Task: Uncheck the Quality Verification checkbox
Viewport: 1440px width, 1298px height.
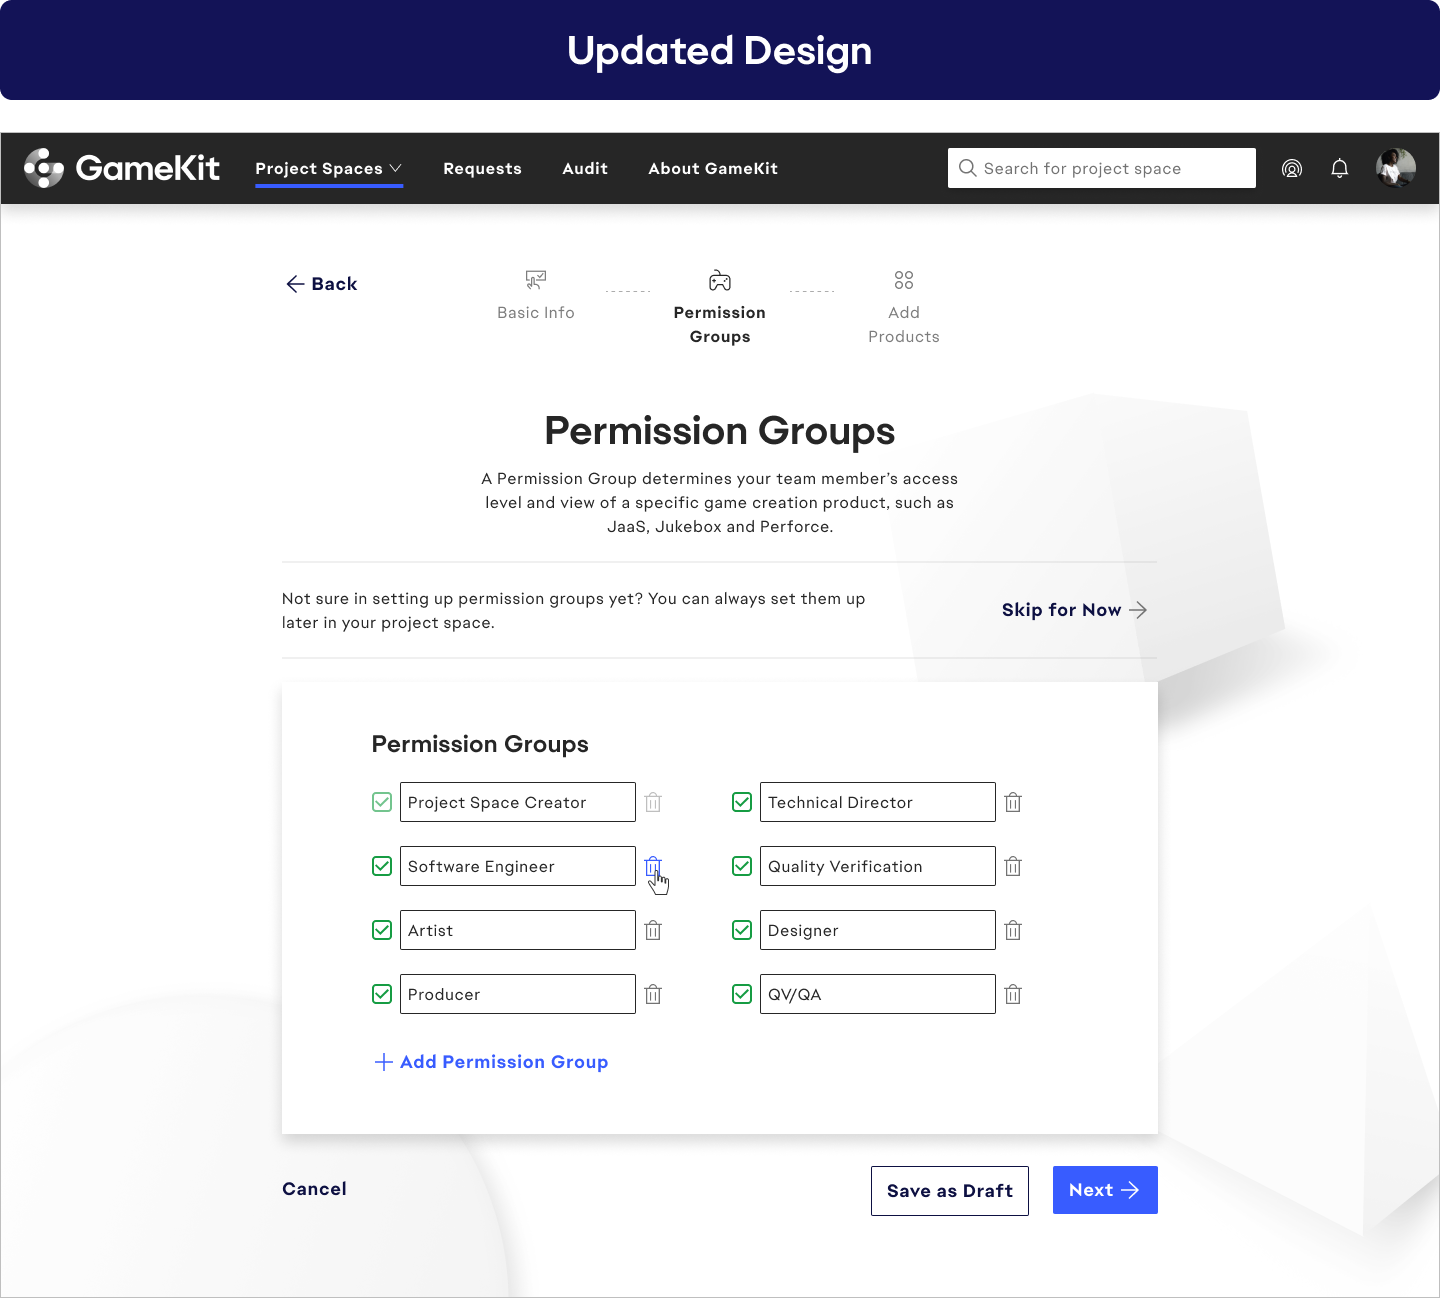Action: [x=742, y=866]
